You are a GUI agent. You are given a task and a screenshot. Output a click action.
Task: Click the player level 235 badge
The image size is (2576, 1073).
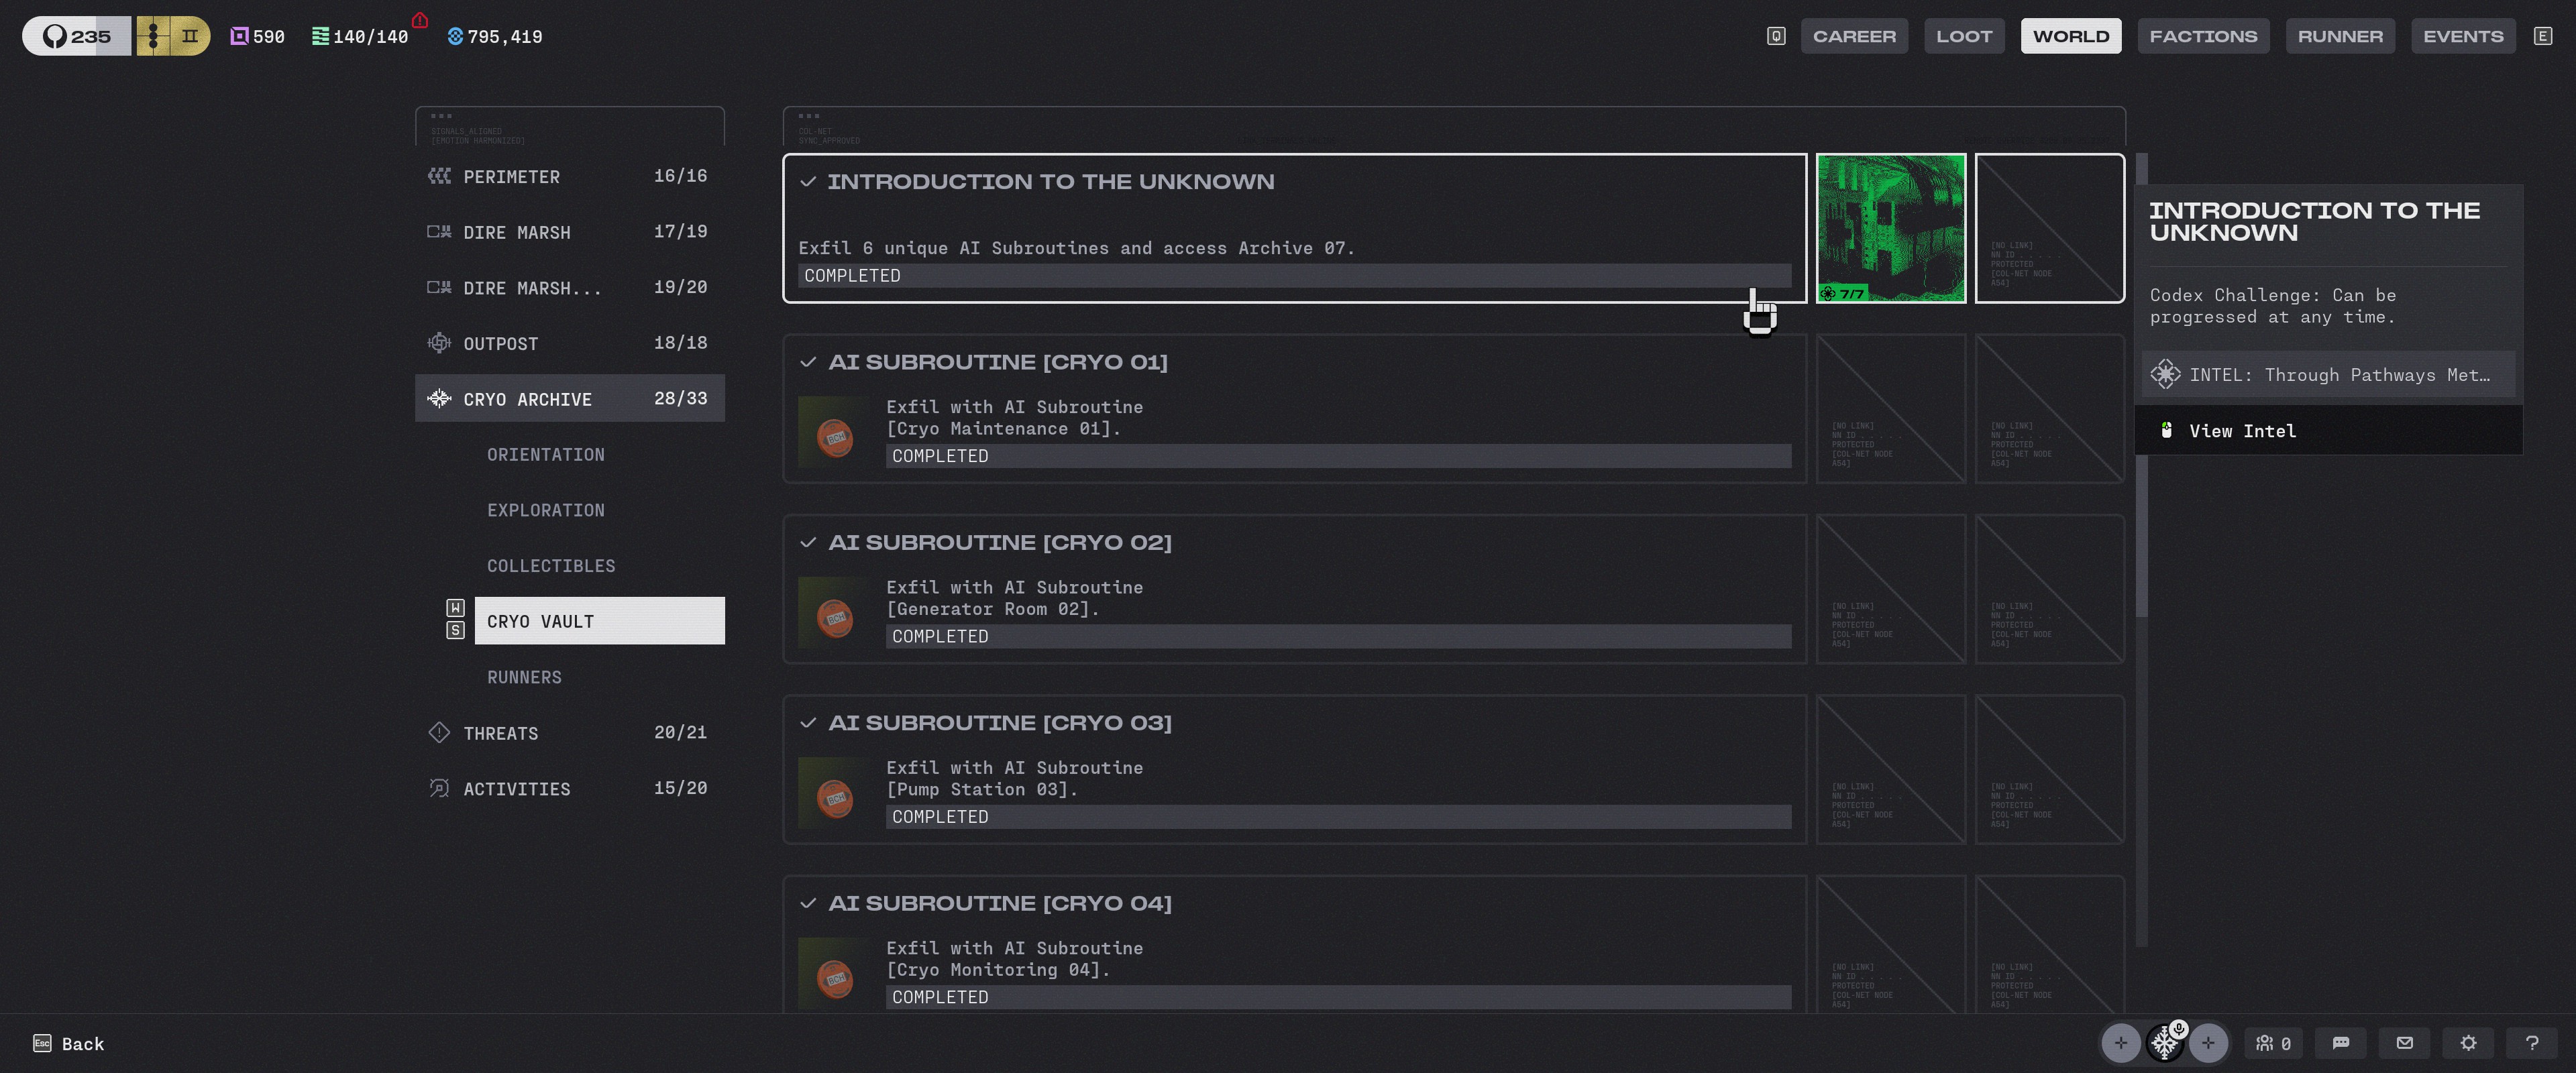coord(77,36)
